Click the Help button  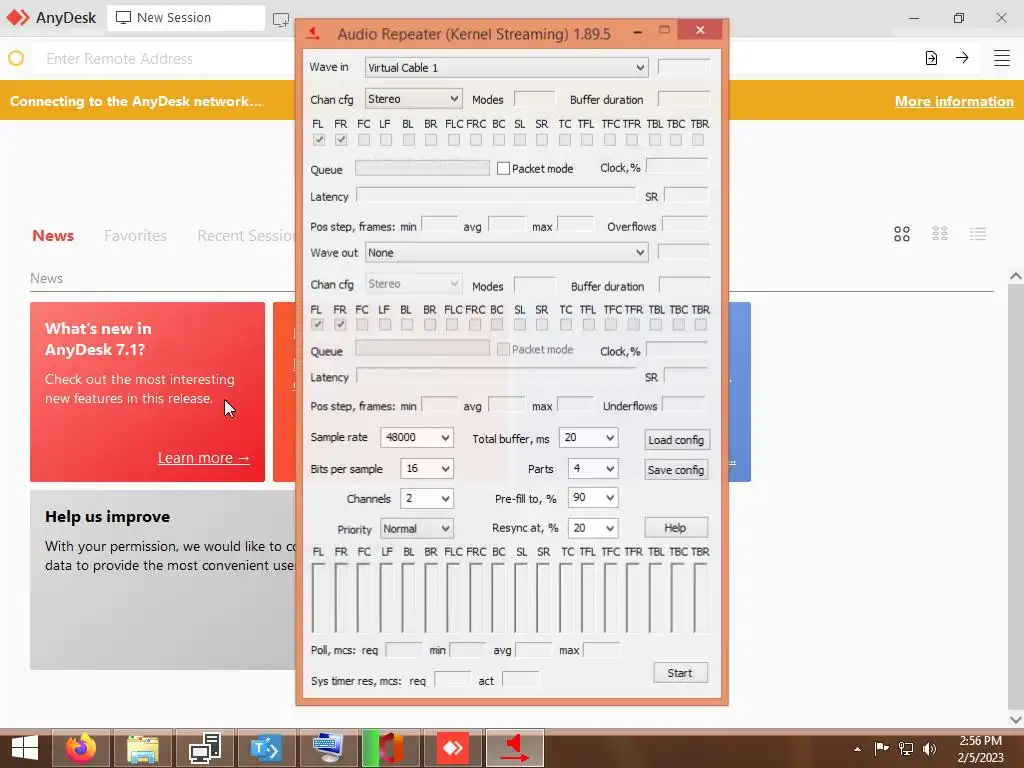pos(676,528)
